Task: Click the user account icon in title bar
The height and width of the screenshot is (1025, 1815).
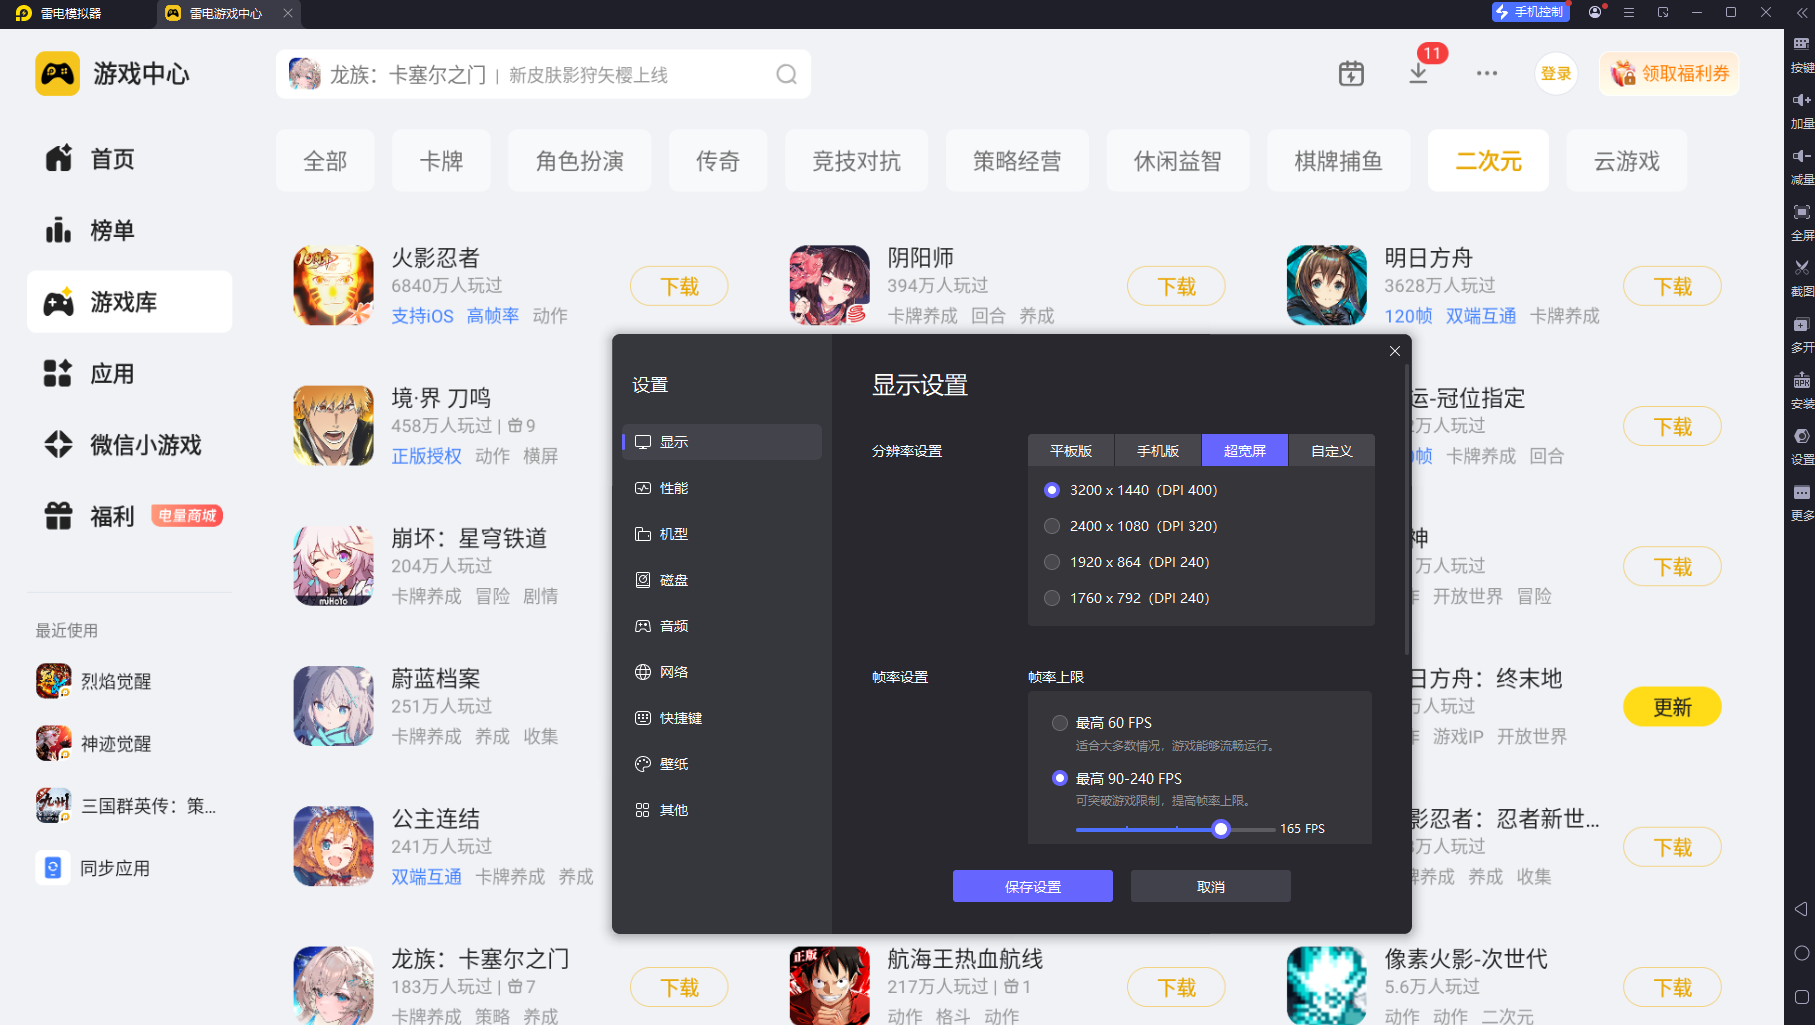Action: (1595, 12)
